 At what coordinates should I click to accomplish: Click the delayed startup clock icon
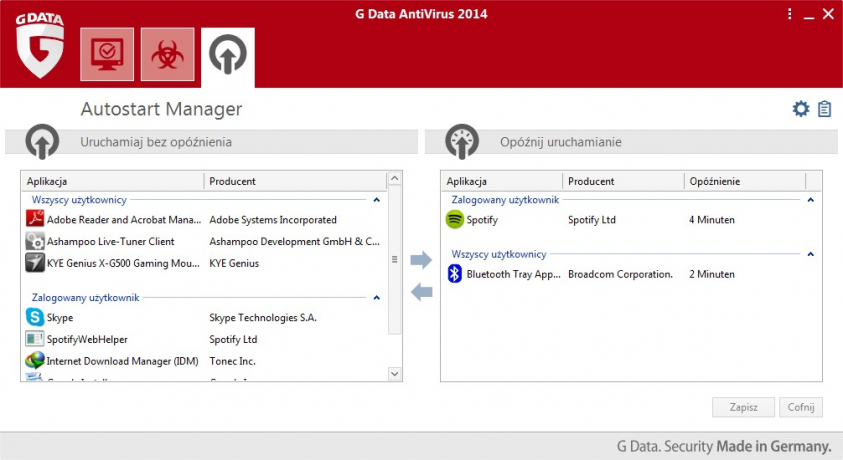click(x=462, y=142)
